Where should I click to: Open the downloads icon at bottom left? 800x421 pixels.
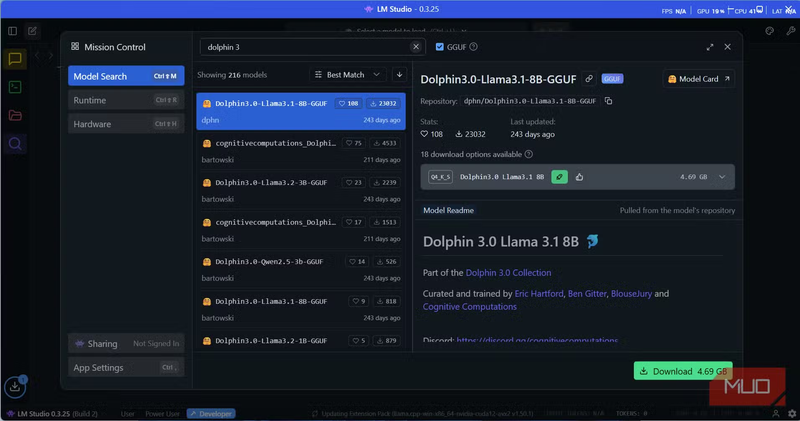(15, 386)
